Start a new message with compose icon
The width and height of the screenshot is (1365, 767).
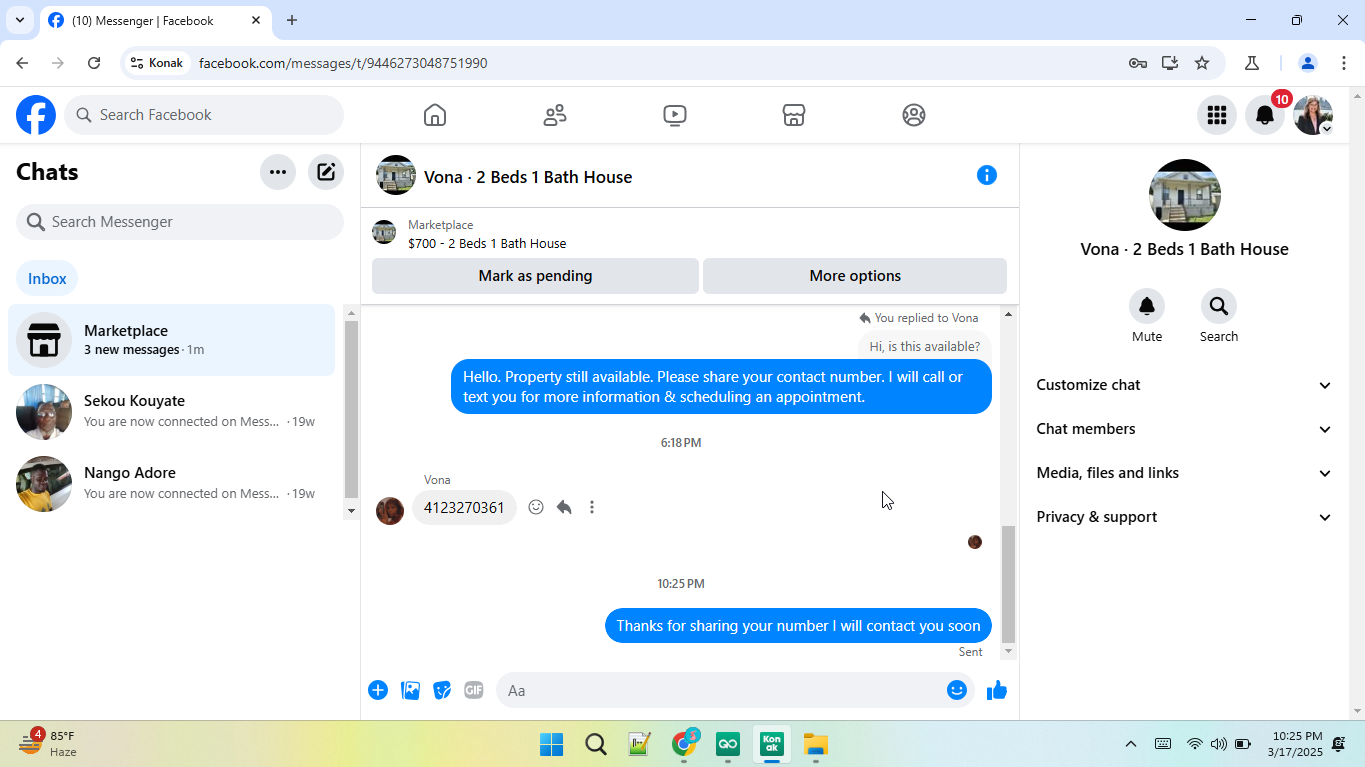(x=326, y=172)
